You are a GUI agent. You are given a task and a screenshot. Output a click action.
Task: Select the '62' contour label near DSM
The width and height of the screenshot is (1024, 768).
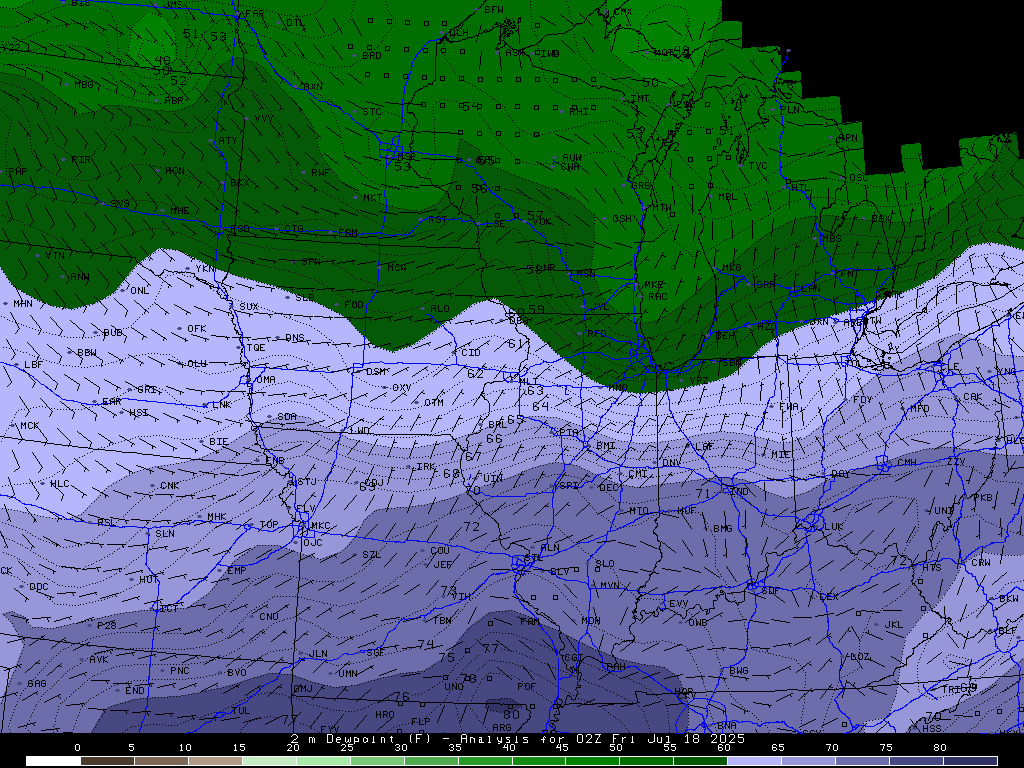475,374
